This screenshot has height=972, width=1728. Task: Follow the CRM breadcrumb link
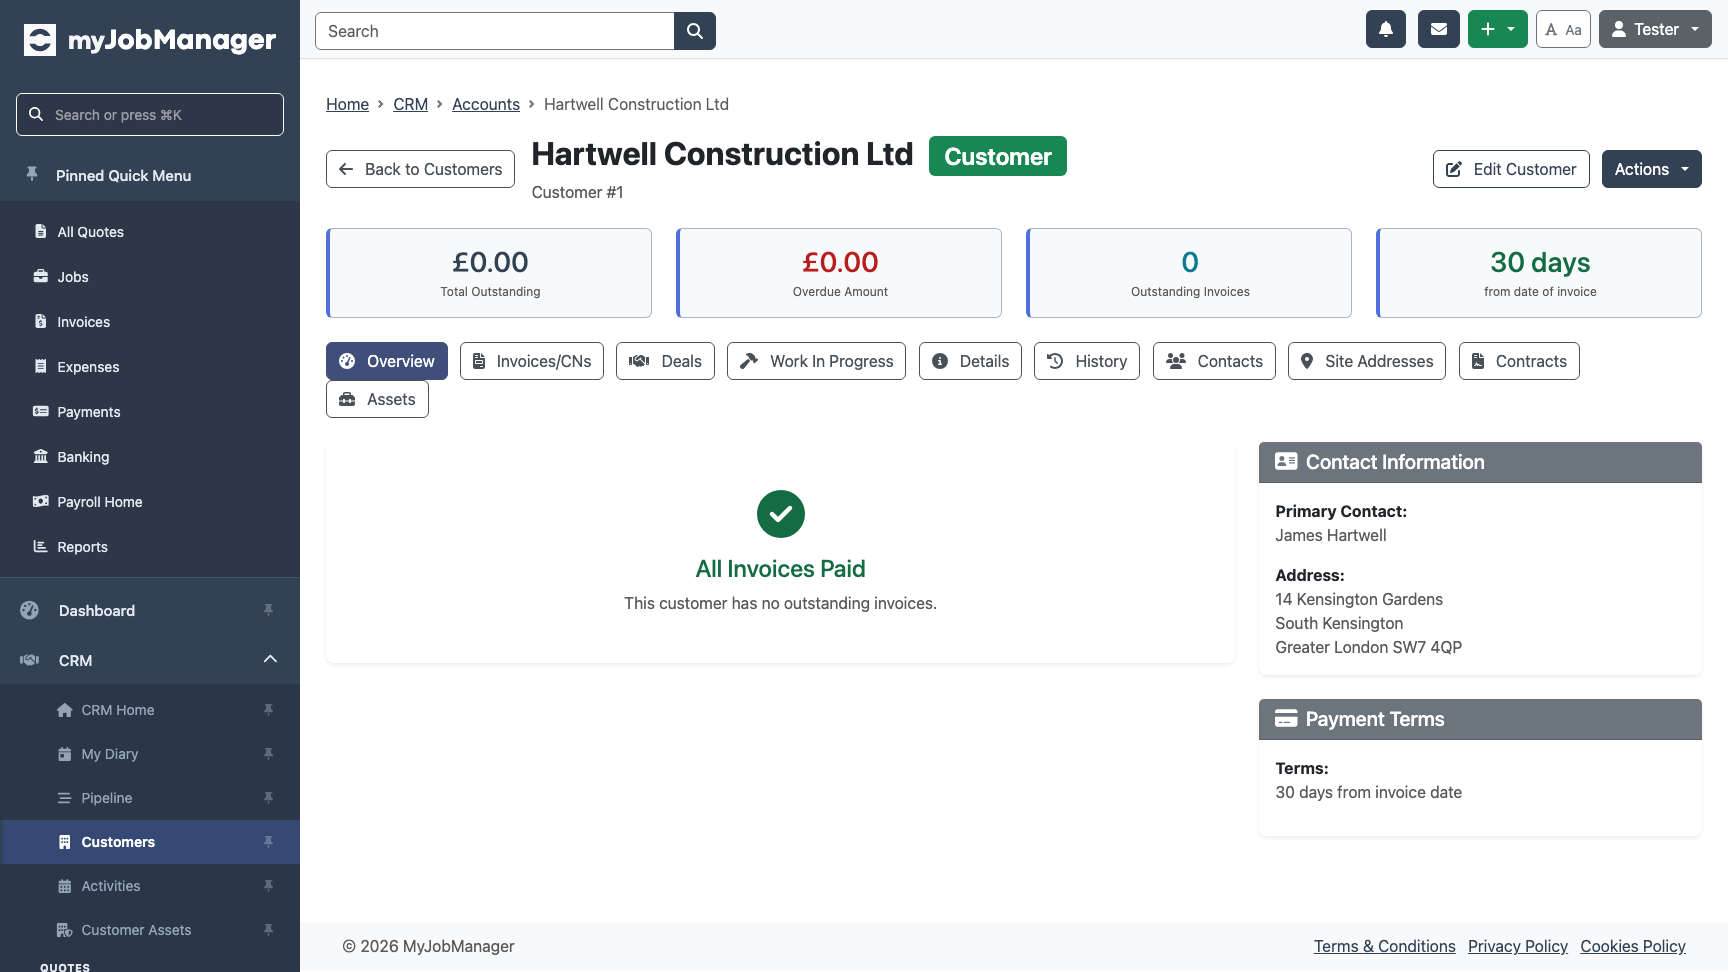coord(410,104)
